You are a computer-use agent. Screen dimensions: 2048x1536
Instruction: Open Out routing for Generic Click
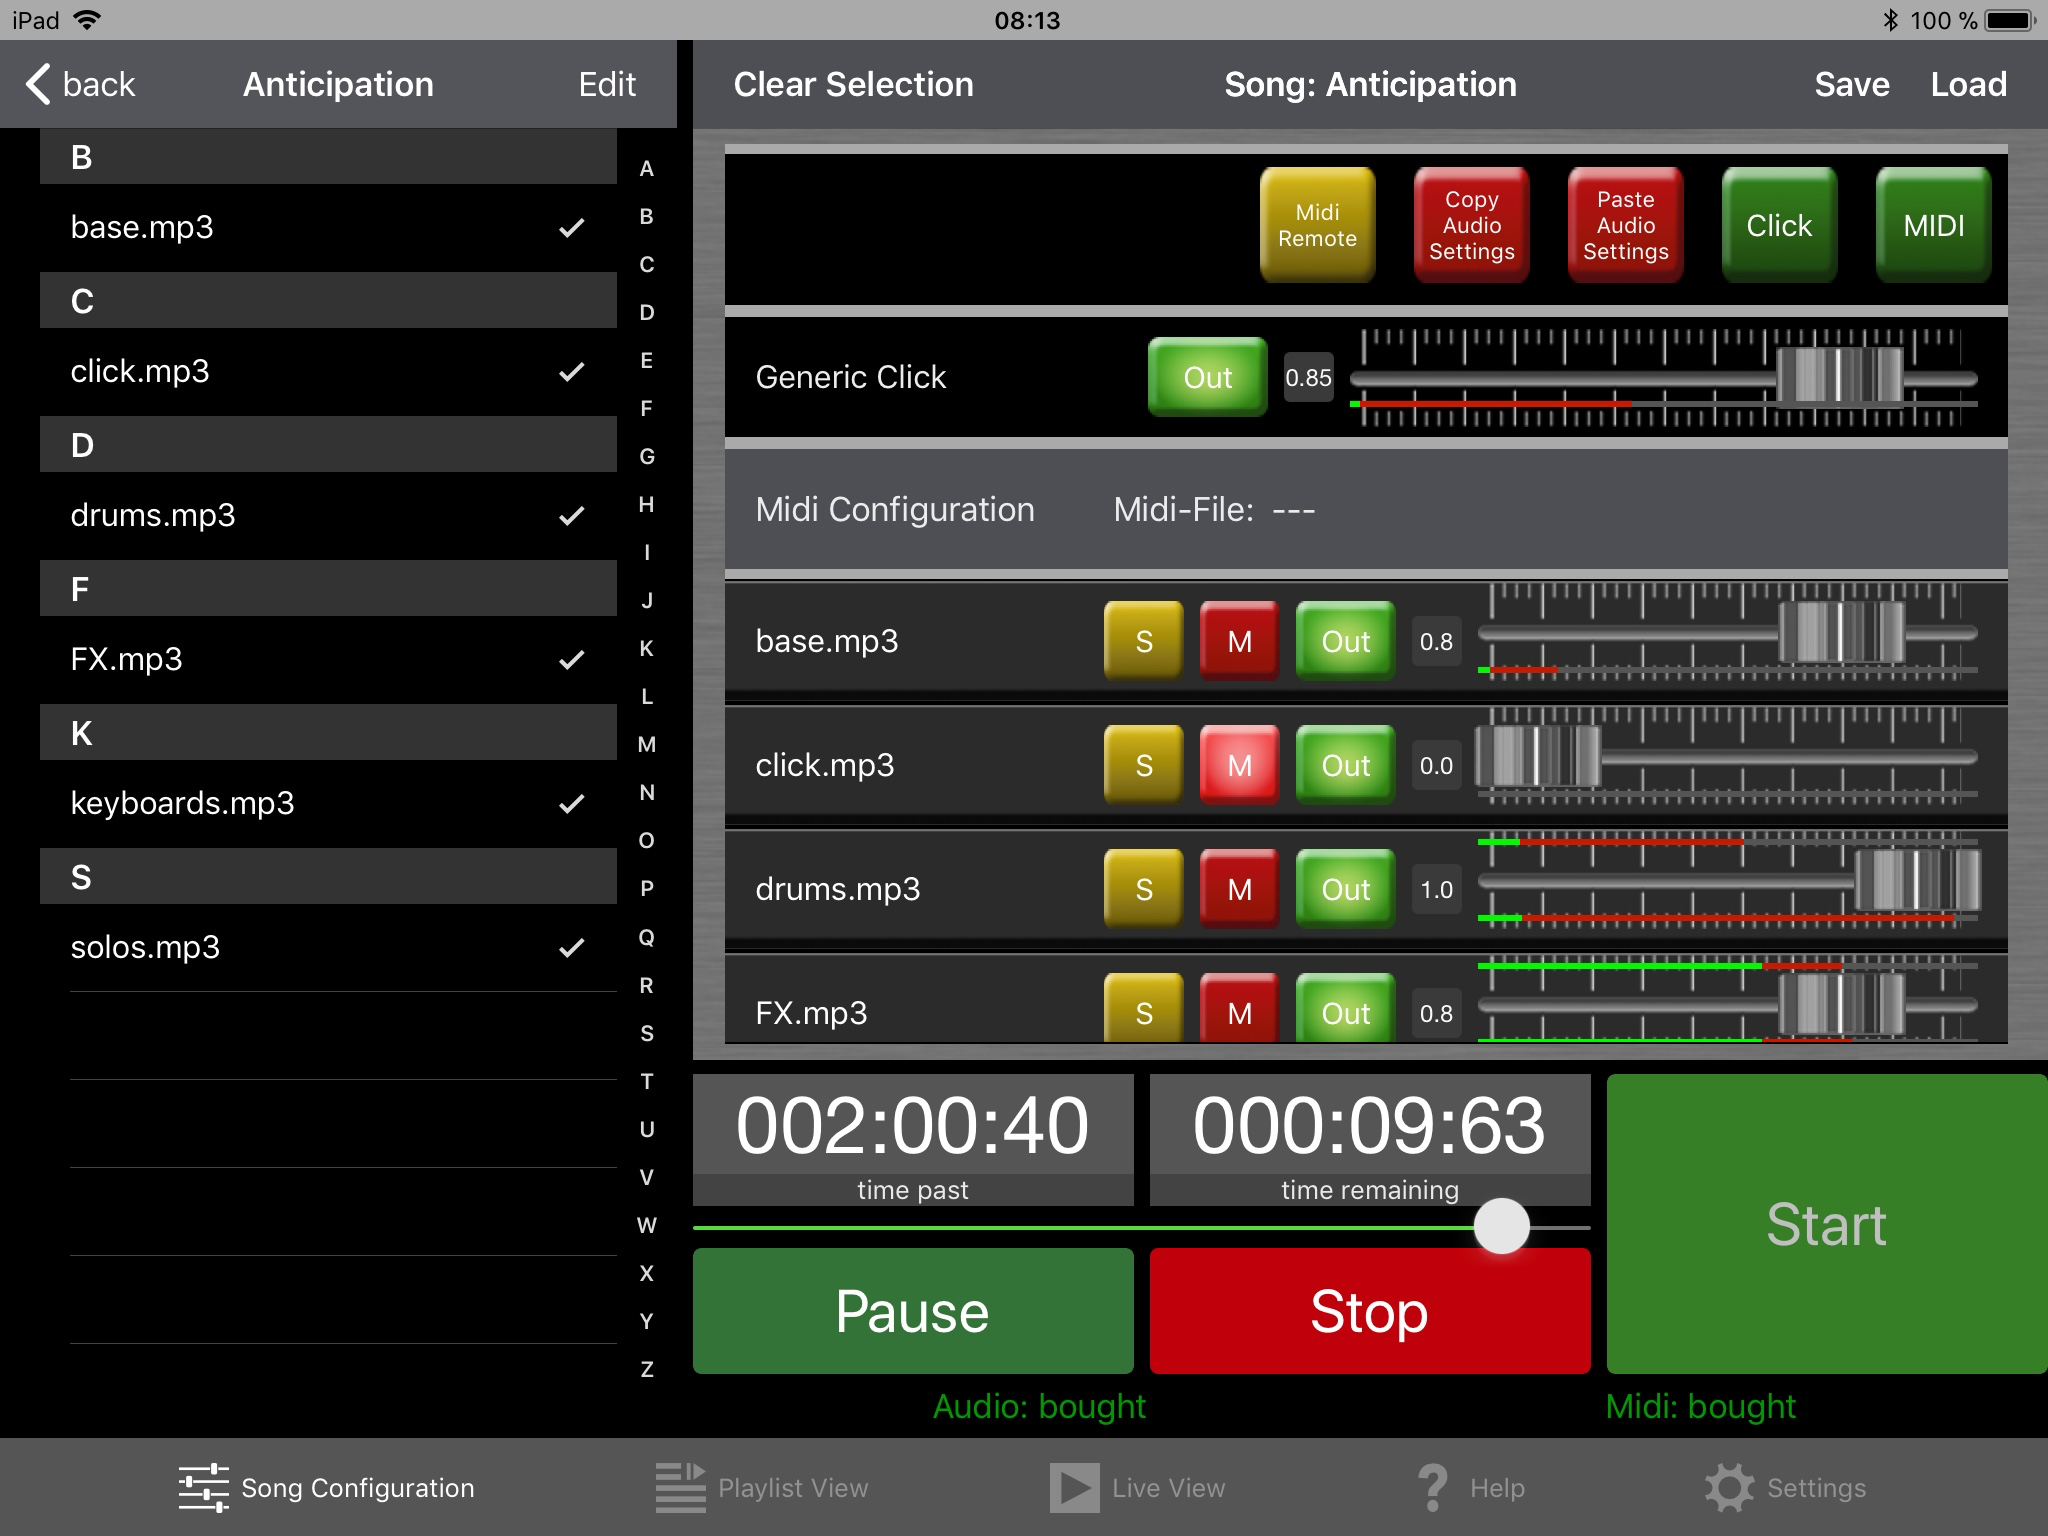(1207, 377)
